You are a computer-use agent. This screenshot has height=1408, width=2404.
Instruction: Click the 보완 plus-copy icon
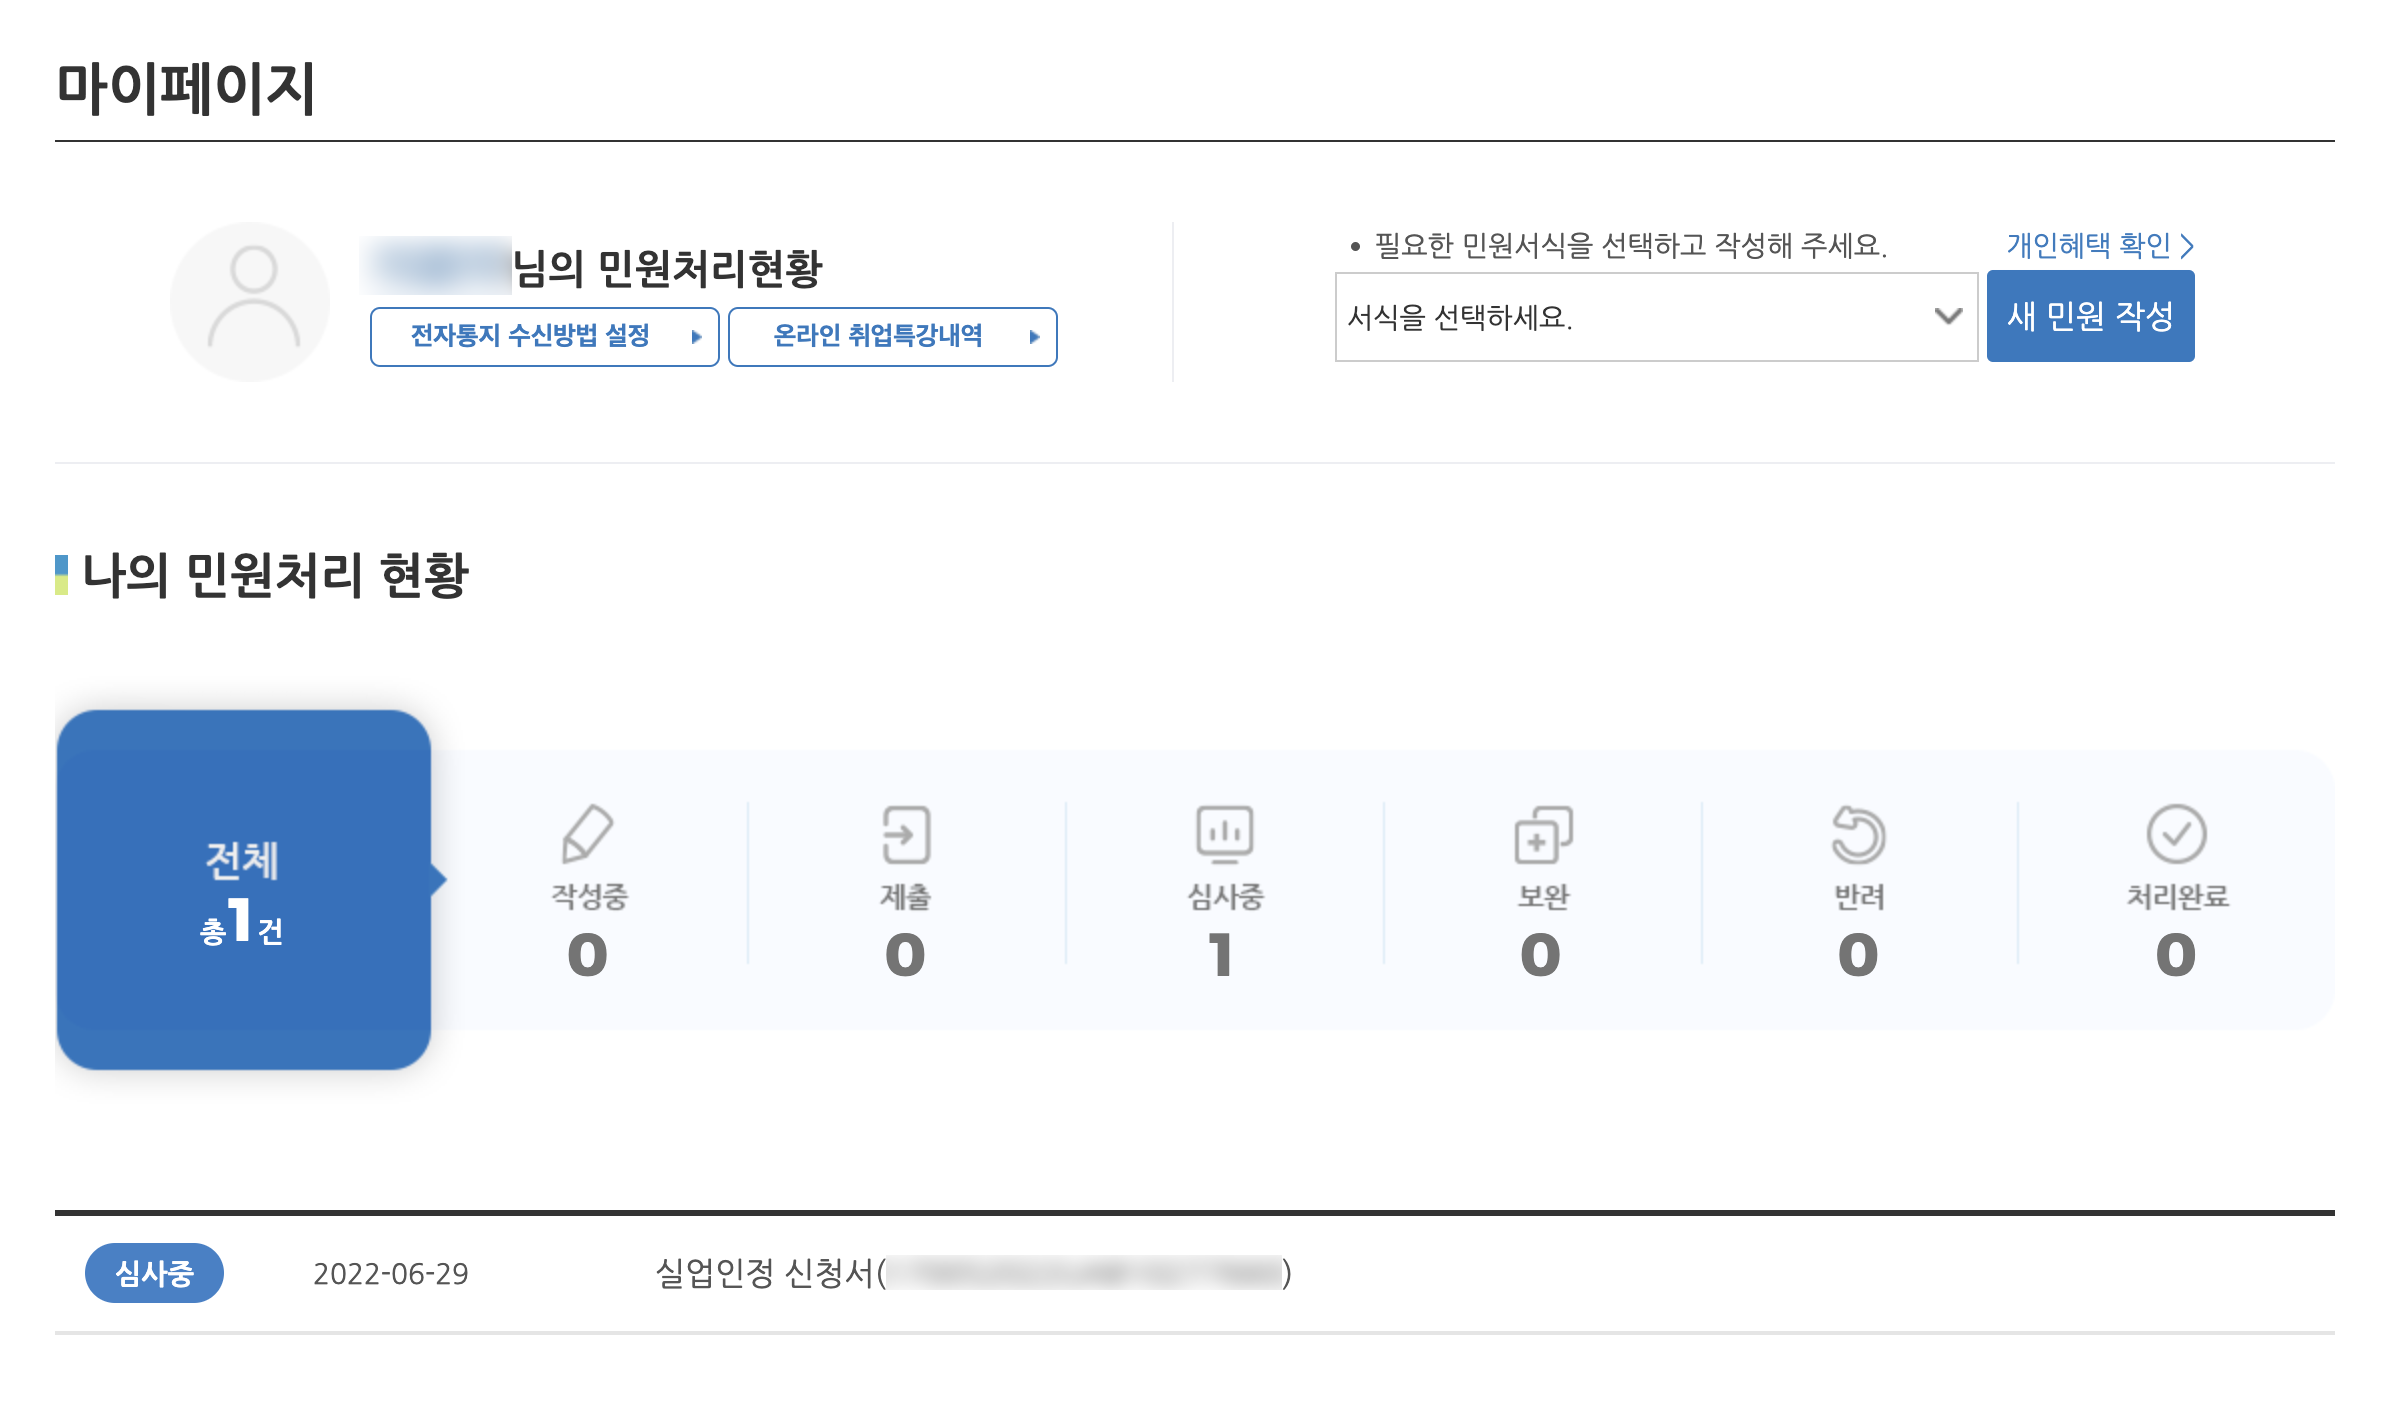pos(1543,834)
